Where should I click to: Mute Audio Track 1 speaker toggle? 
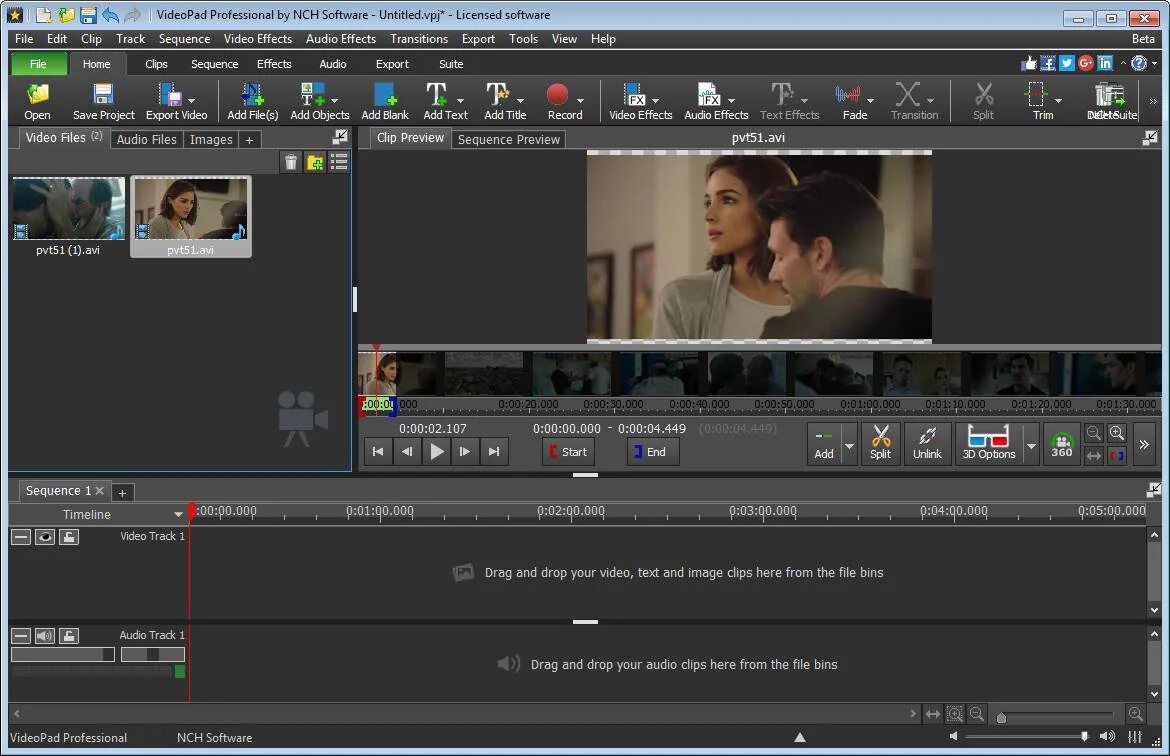click(45, 636)
